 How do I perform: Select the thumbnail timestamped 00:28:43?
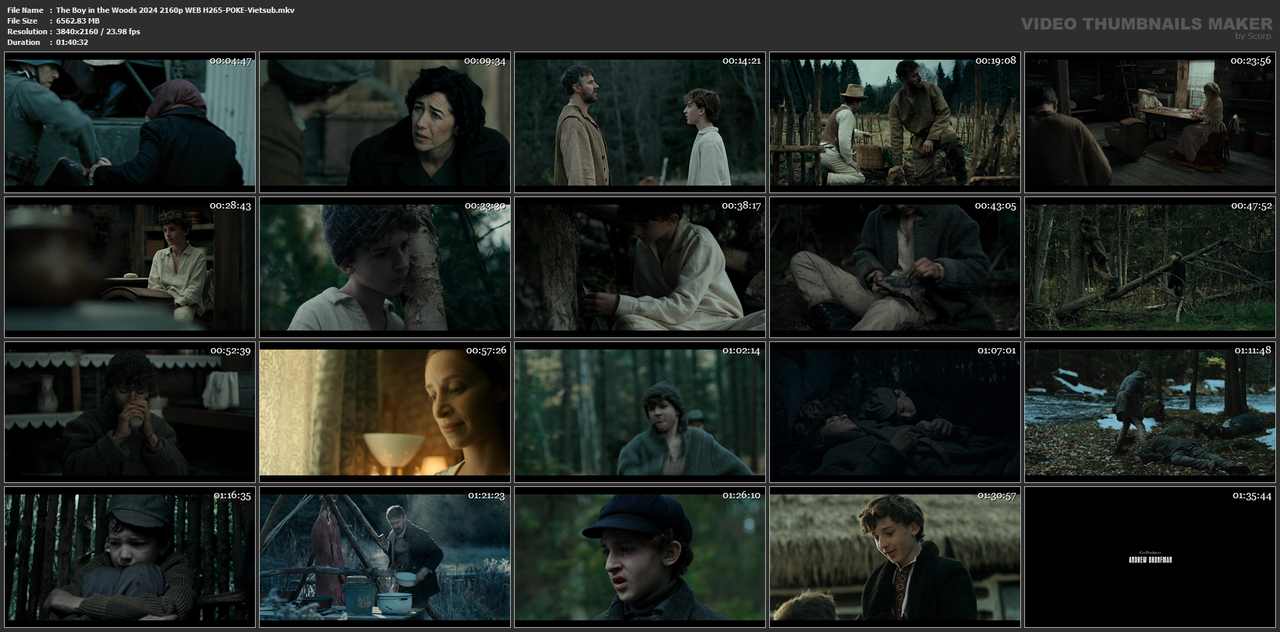pos(130,267)
